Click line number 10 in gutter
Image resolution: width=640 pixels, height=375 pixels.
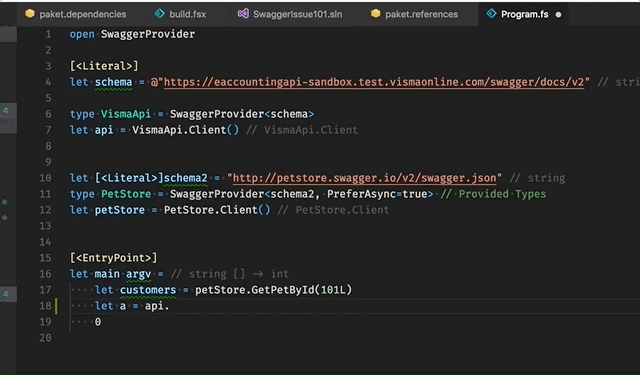point(45,178)
